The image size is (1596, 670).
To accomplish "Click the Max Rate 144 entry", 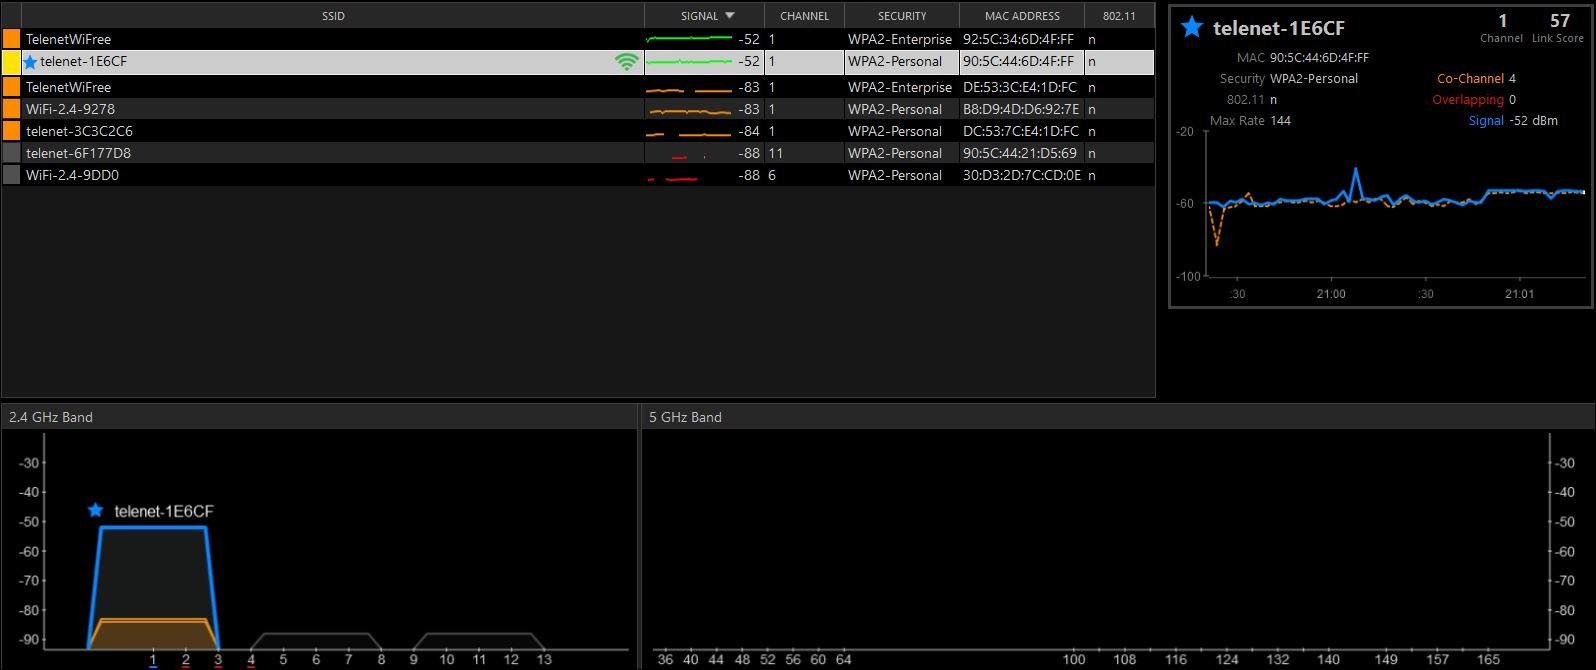I will coord(1250,120).
